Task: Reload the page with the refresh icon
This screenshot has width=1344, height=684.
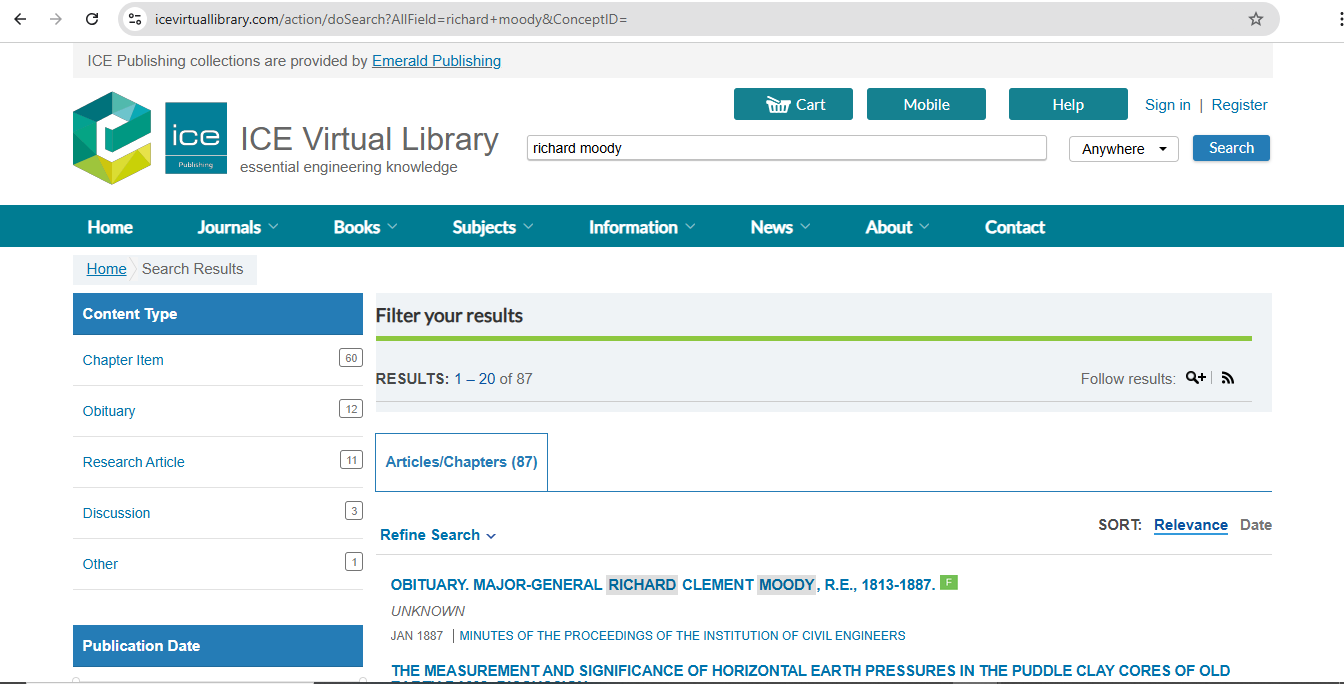Action: (92, 19)
